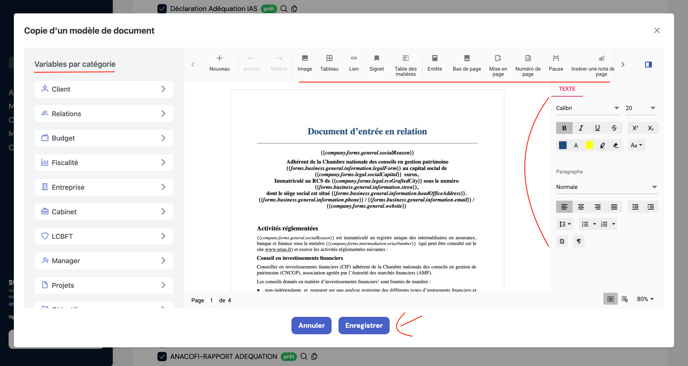Image resolution: width=688 pixels, height=366 pixels.
Task: Open the Normale paragraph style dropdown
Action: coord(606,187)
